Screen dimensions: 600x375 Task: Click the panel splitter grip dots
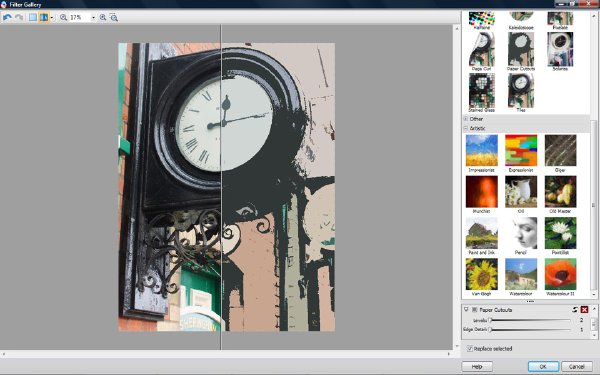tap(530, 302)
